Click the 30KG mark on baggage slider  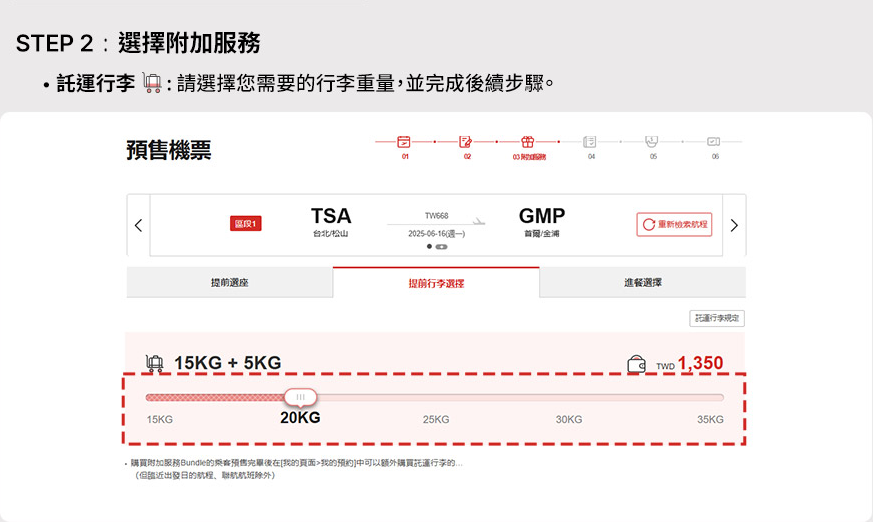(x=569, y=419)
